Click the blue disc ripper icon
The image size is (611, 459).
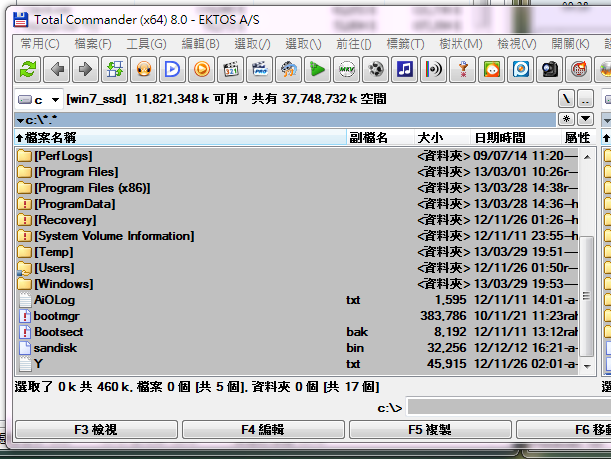pos(520,70)
